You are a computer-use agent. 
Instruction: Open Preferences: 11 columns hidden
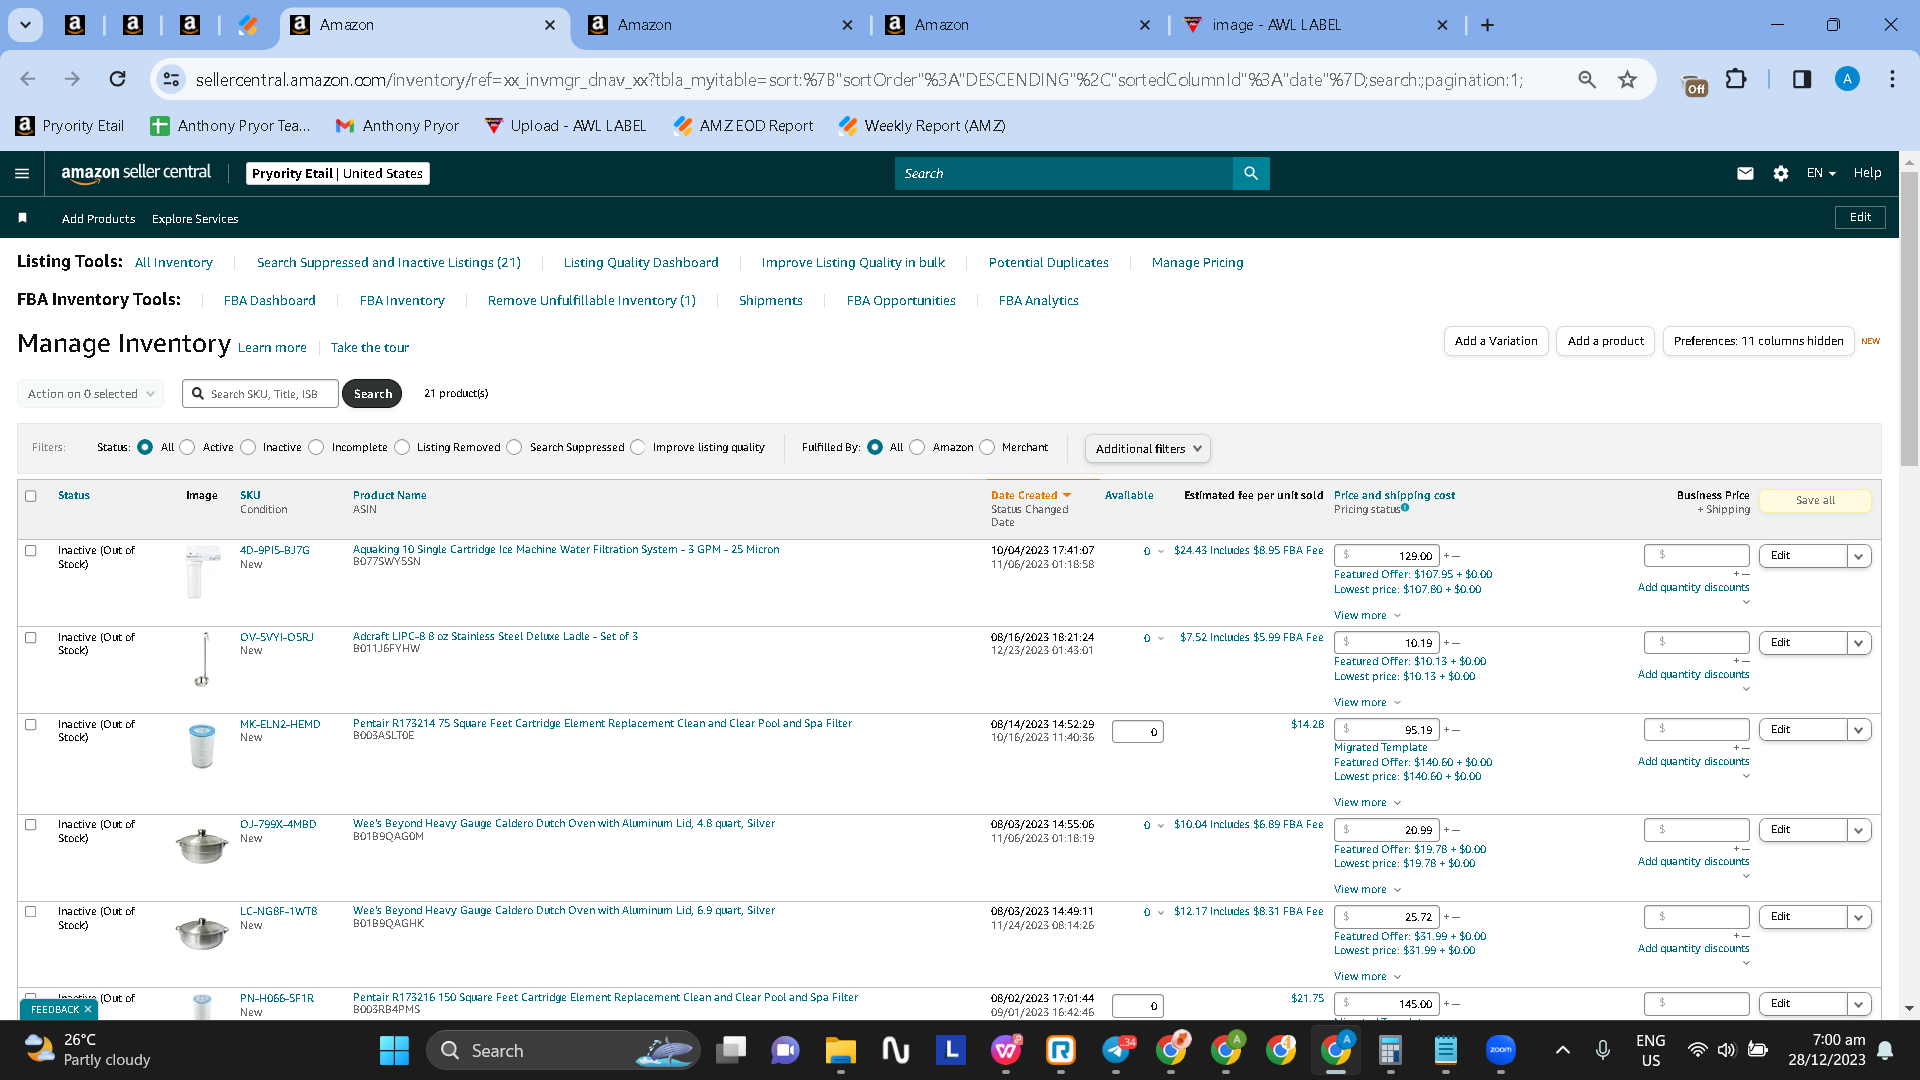coord(1759,341)
